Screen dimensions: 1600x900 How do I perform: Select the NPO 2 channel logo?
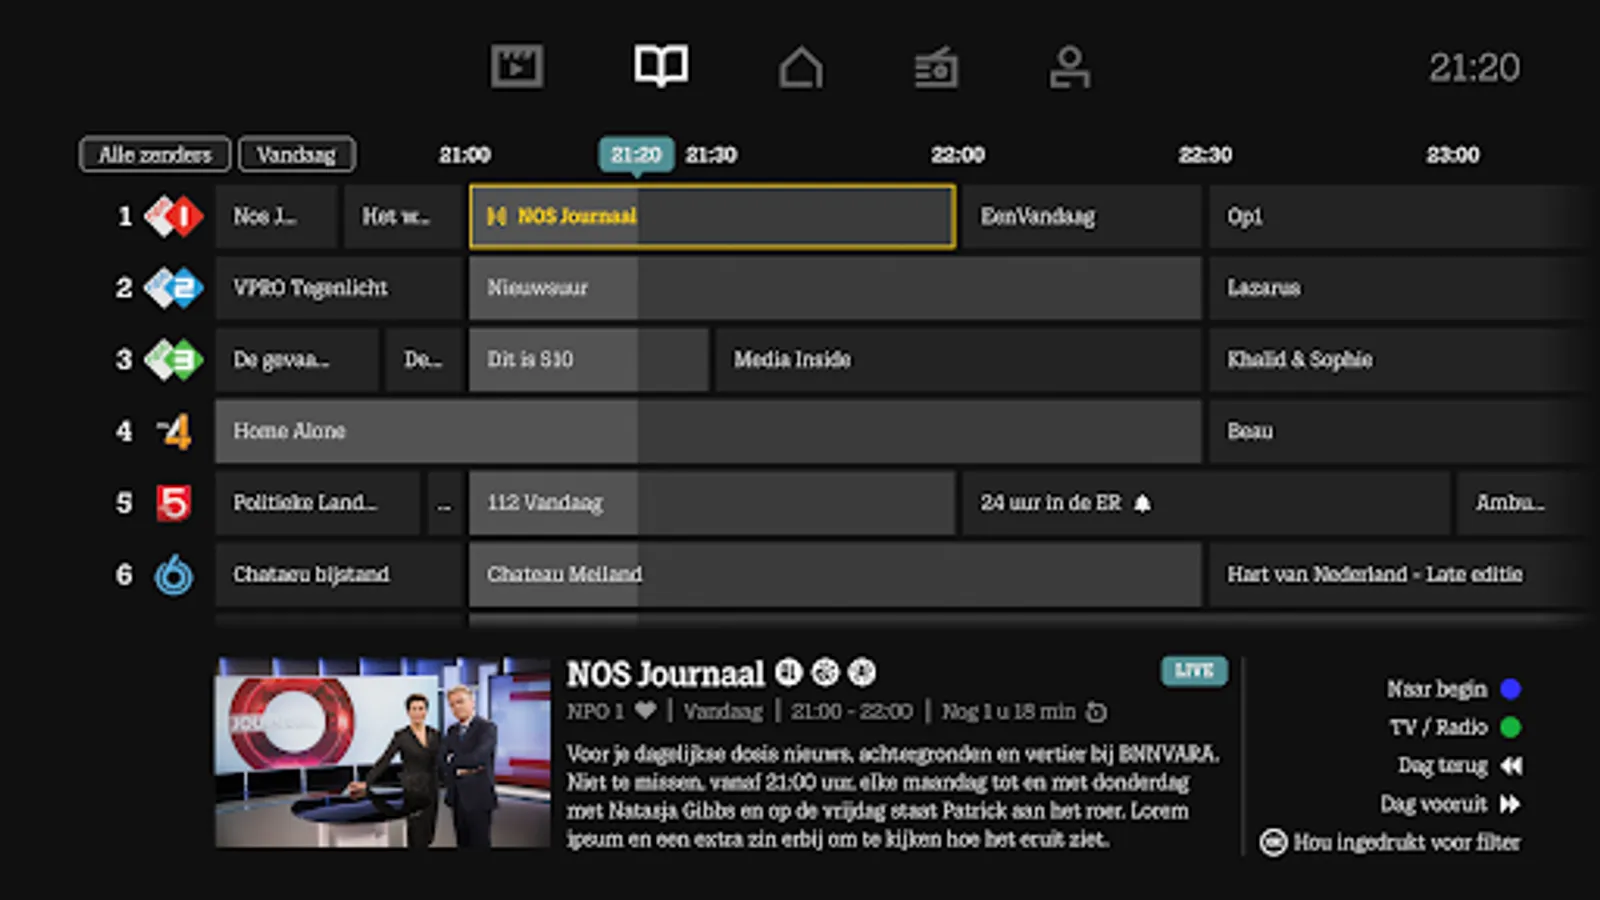click(x=174, y=288)
